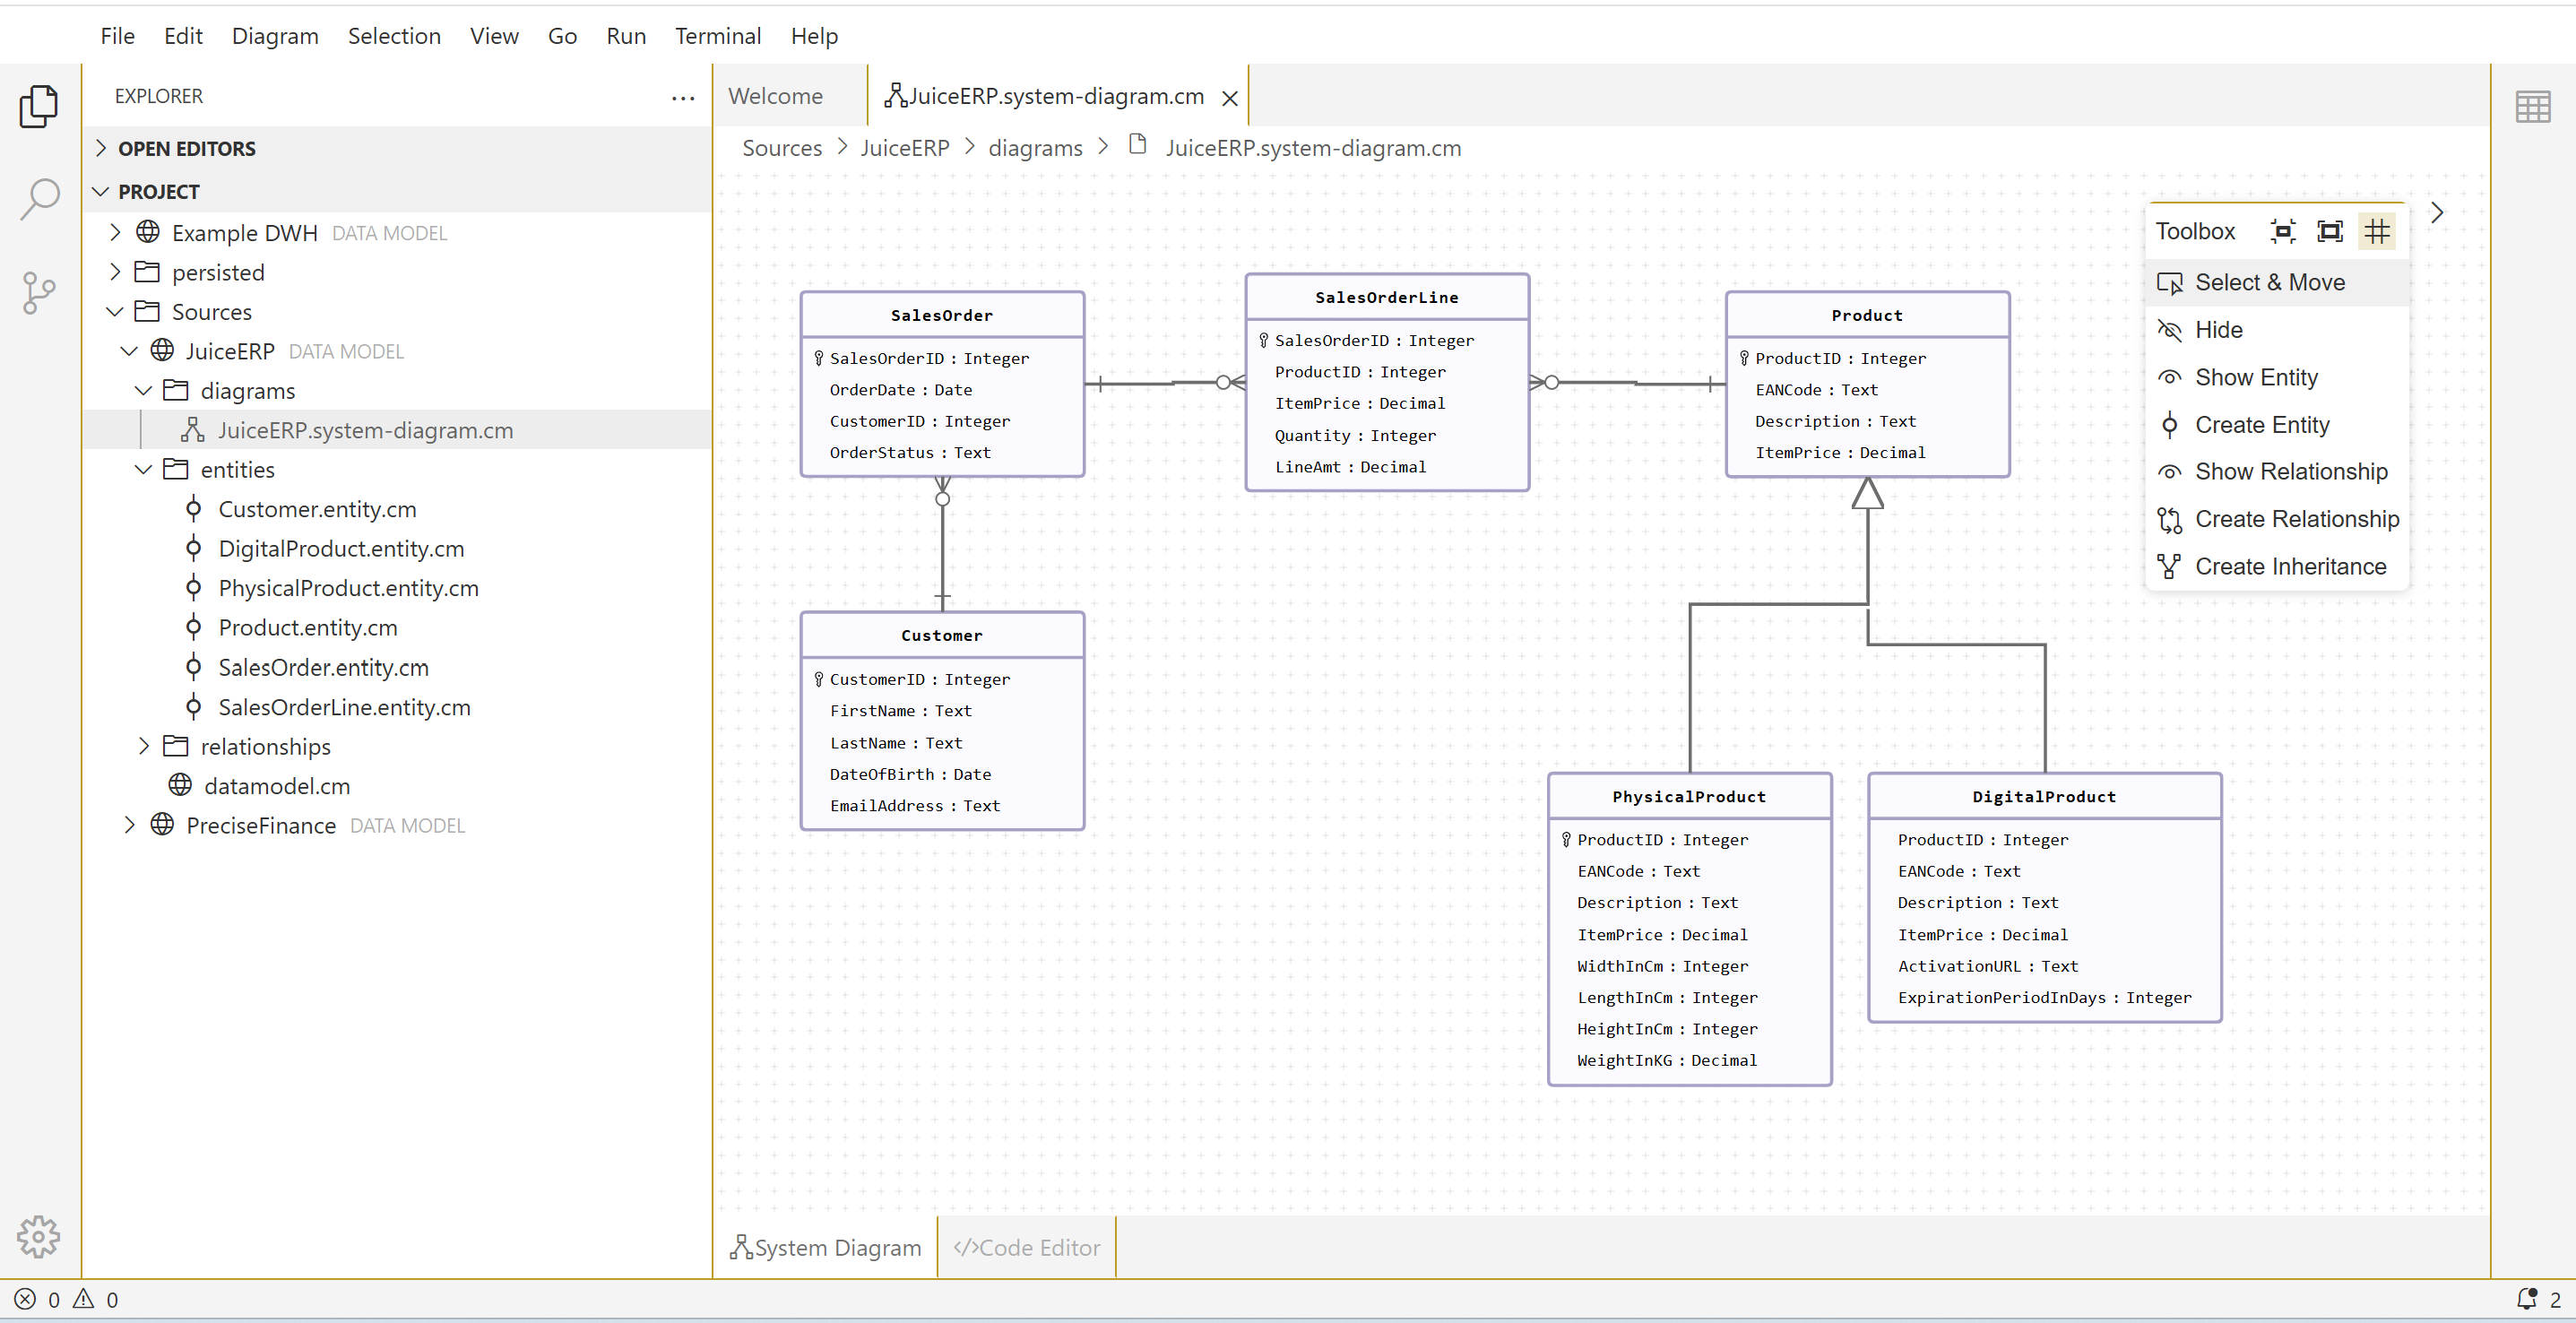Open the Explorer view in activity bar
2576x1323 pixels.
(x=39, y=106)
